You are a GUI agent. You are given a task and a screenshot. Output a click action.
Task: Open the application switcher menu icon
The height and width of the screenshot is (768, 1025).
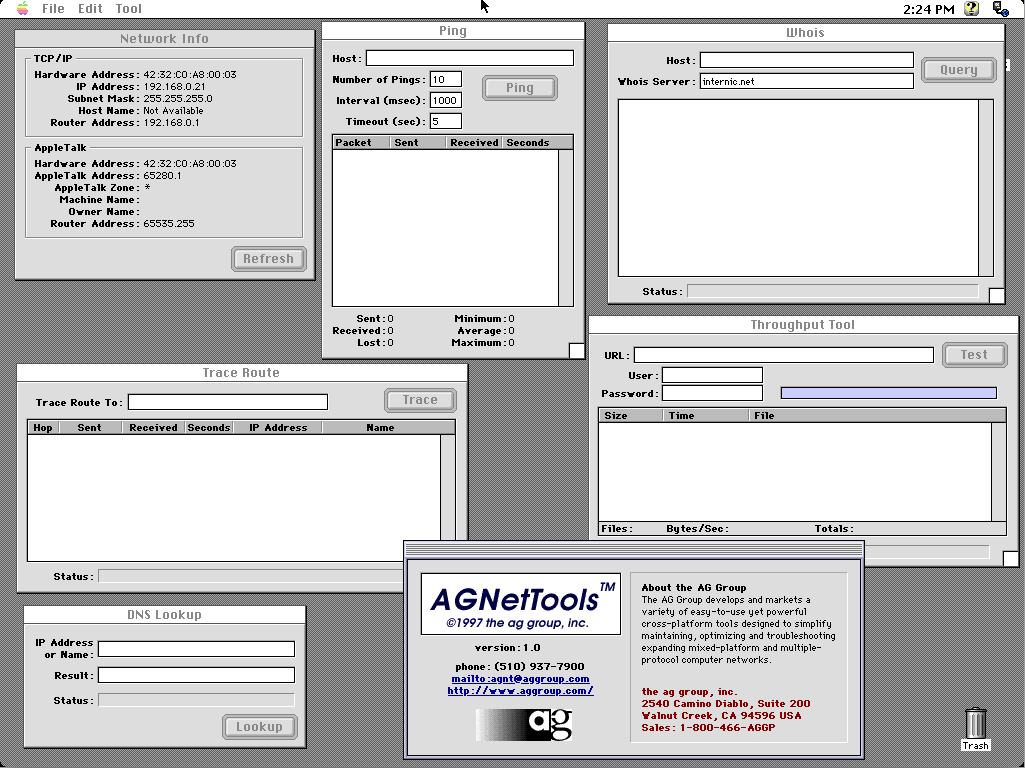click(1000, 8)
